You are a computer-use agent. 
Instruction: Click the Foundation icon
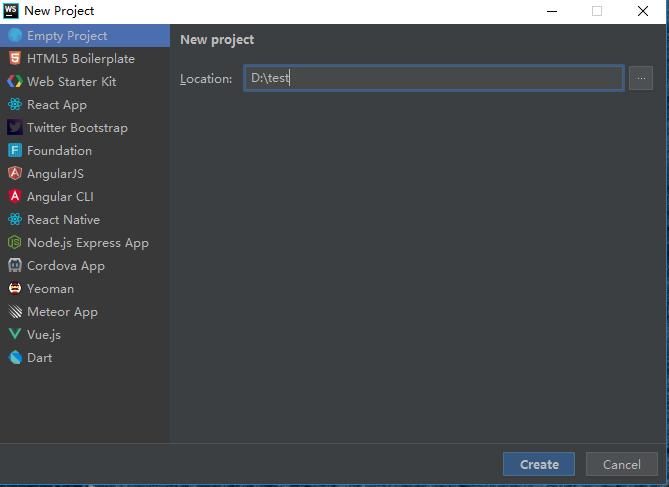coord(15,151)
